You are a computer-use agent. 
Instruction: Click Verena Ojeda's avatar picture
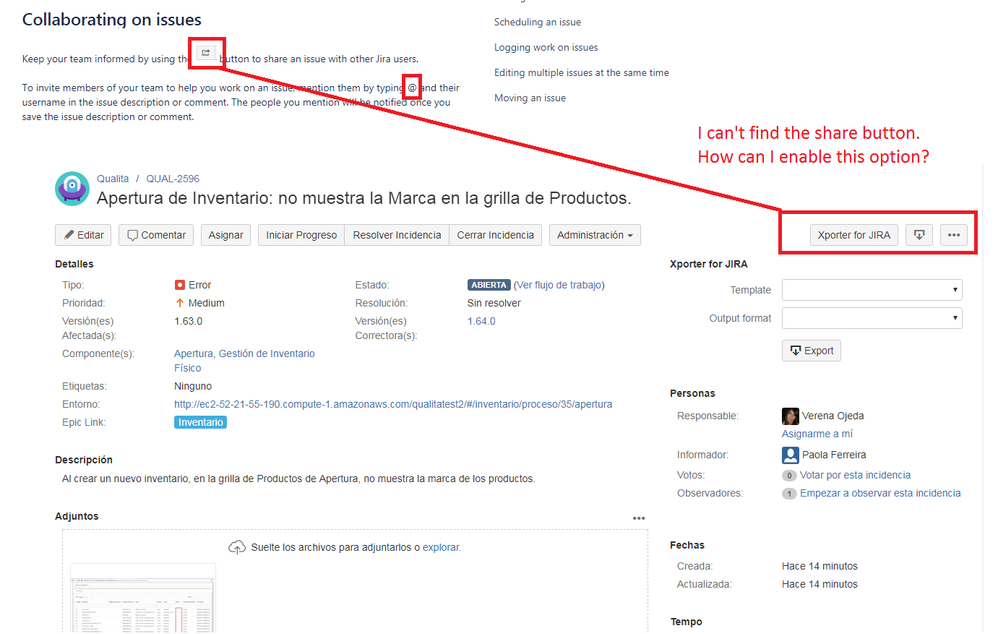pos(790,416)
